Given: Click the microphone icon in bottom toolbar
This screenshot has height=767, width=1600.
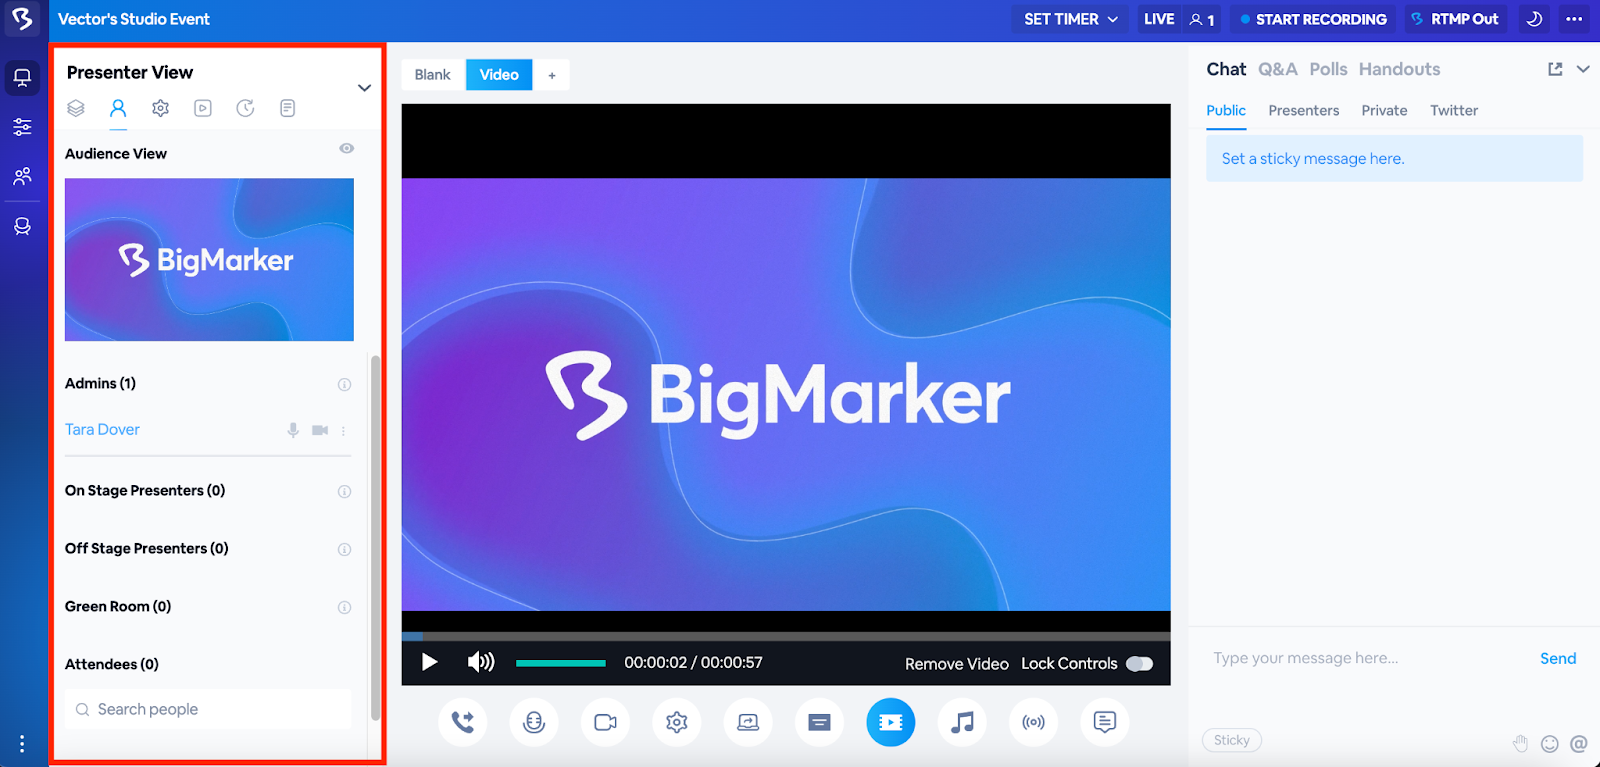Looking at the screenshot, I should 534,722.
